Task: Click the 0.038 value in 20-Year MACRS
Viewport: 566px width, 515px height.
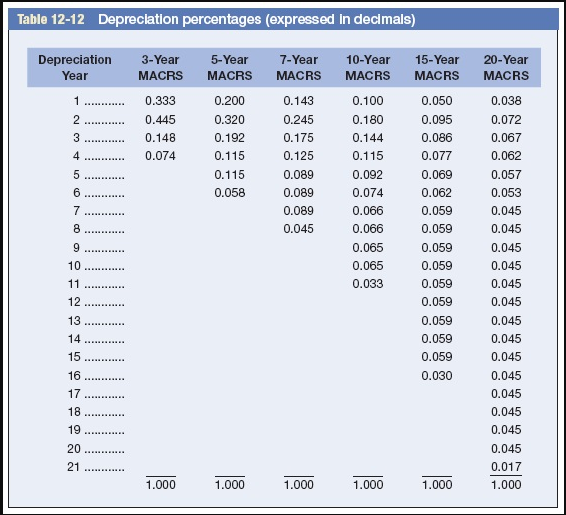Action: click(506, 101)
